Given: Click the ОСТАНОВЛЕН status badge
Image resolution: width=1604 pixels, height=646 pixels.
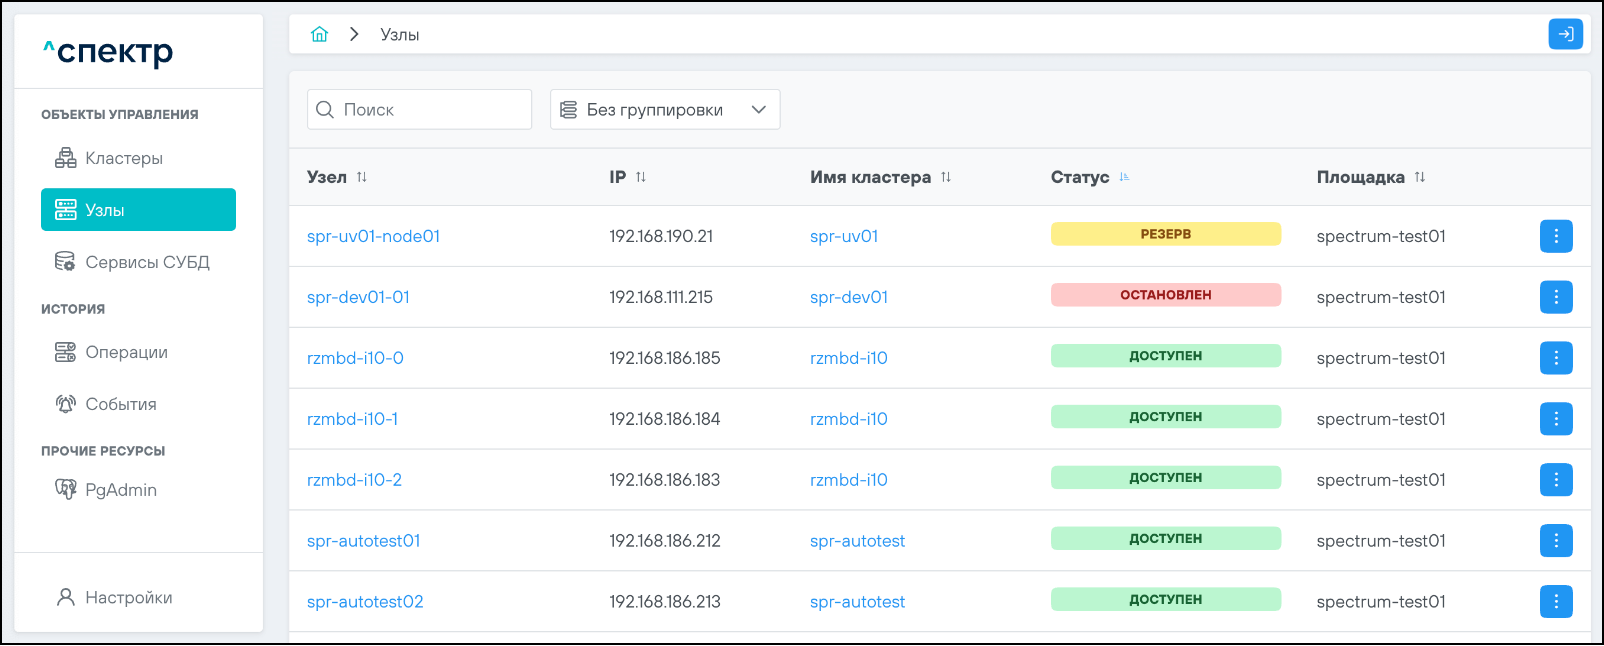Looking at the screenshot, I should click(1165, 295).
